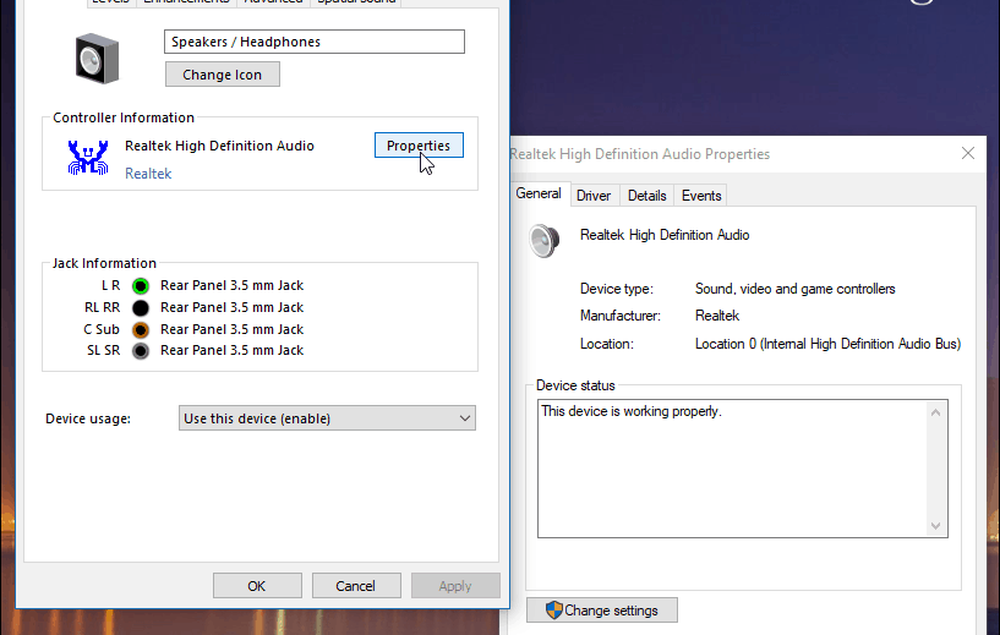
Task: Select the Levels tab
Action: [110, 2]
